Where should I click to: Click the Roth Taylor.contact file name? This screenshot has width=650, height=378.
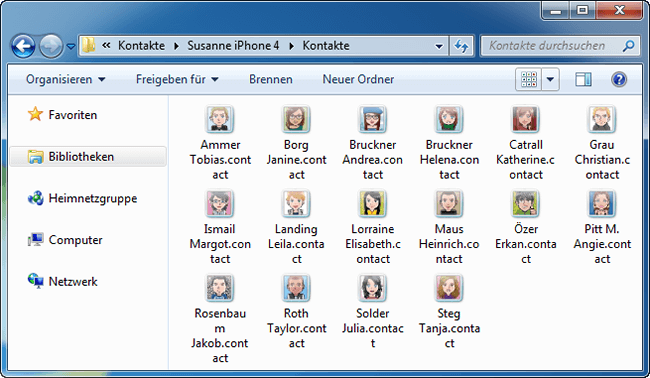point(296,328)
